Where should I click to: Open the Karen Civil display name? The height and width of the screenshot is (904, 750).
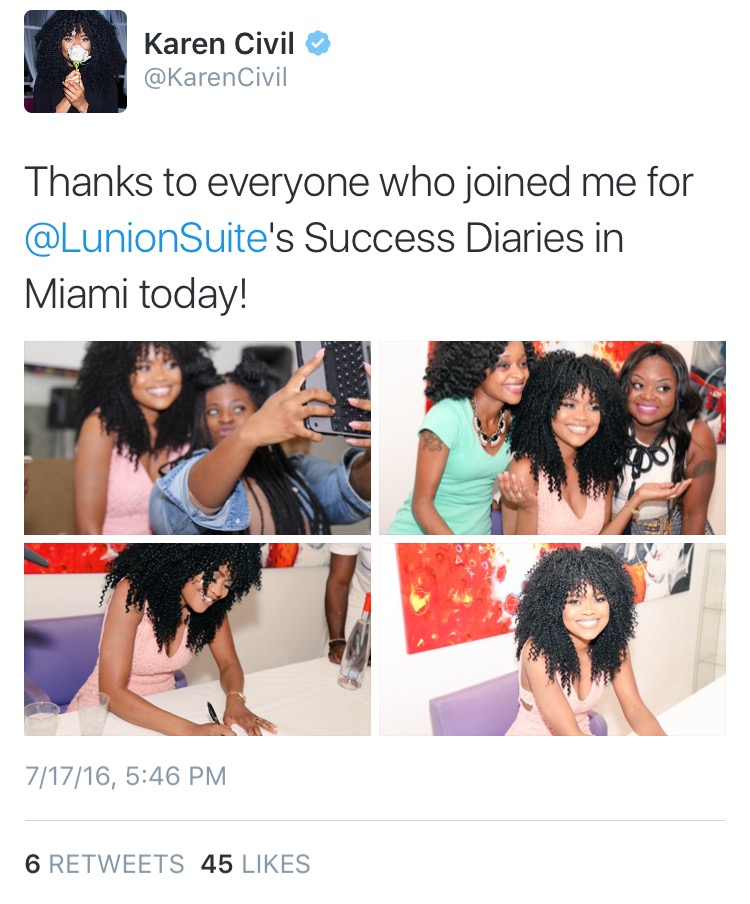click(219, 44)
